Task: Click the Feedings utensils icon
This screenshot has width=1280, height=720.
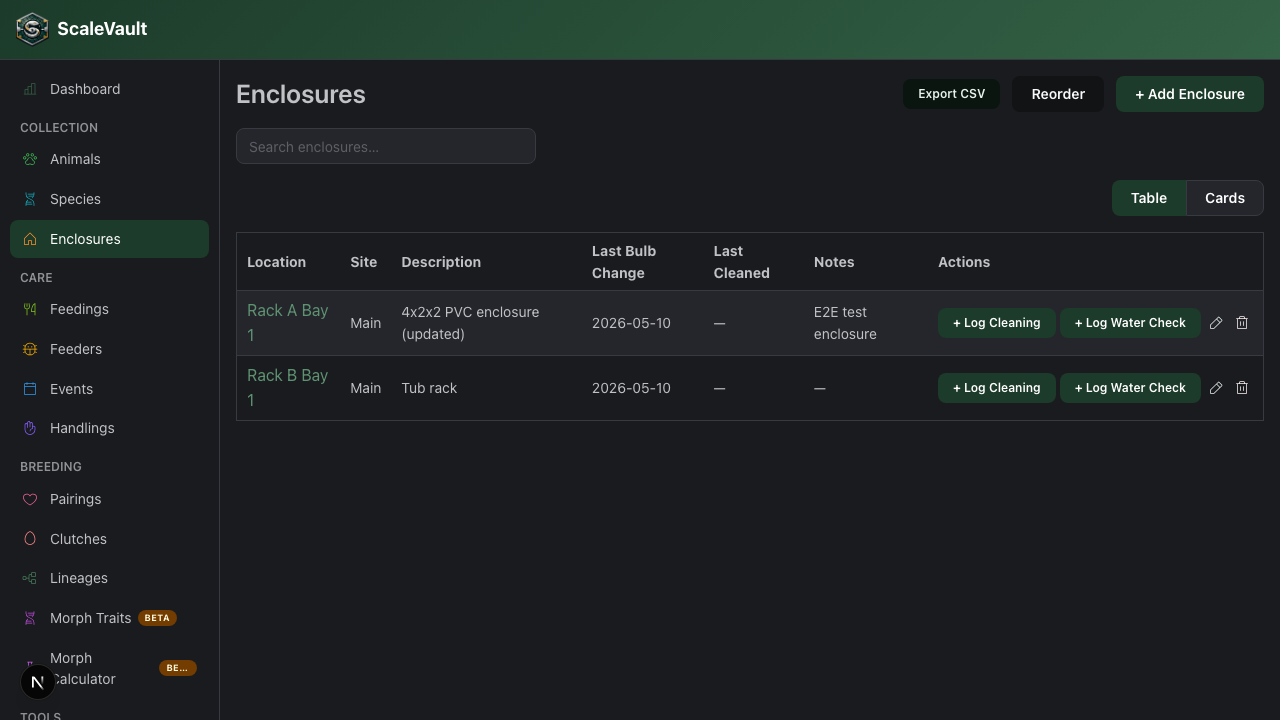Action: (30, 309)
